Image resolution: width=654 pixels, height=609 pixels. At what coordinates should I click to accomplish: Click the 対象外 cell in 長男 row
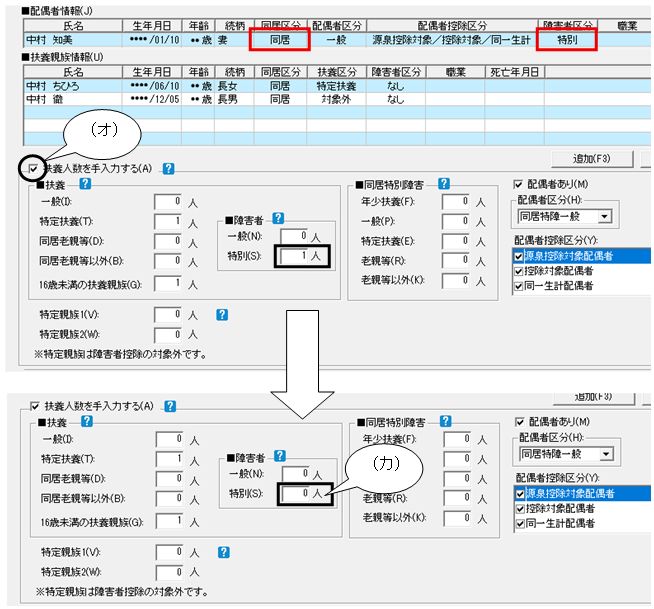click(337, 99)
